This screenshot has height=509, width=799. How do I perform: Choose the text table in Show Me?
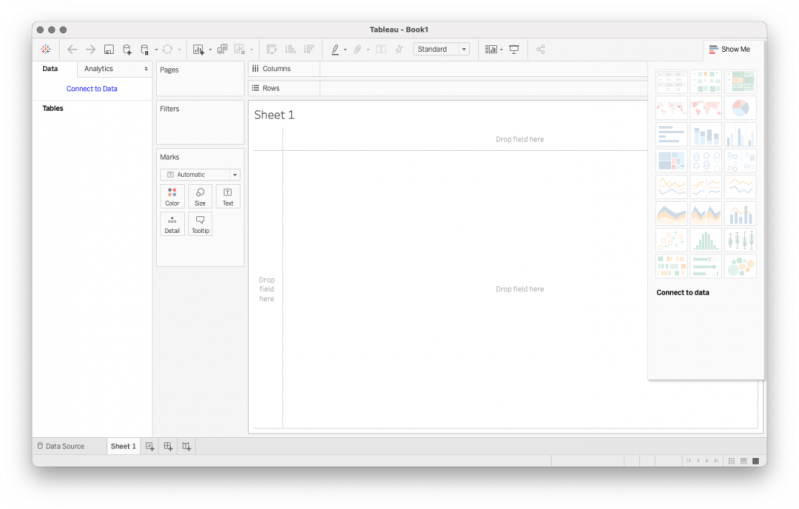(x=671, y=82)
